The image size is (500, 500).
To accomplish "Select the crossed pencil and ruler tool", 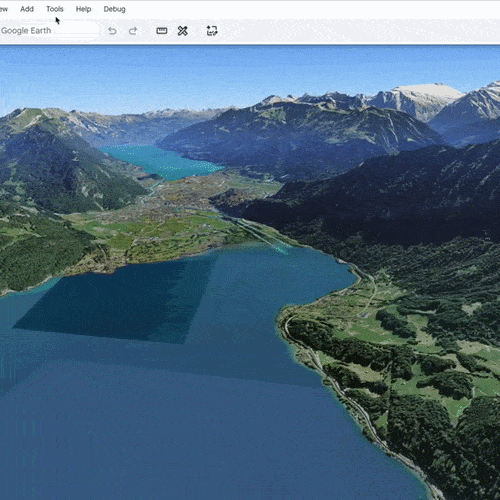I will pyautogui.click(x=182, y=31).
